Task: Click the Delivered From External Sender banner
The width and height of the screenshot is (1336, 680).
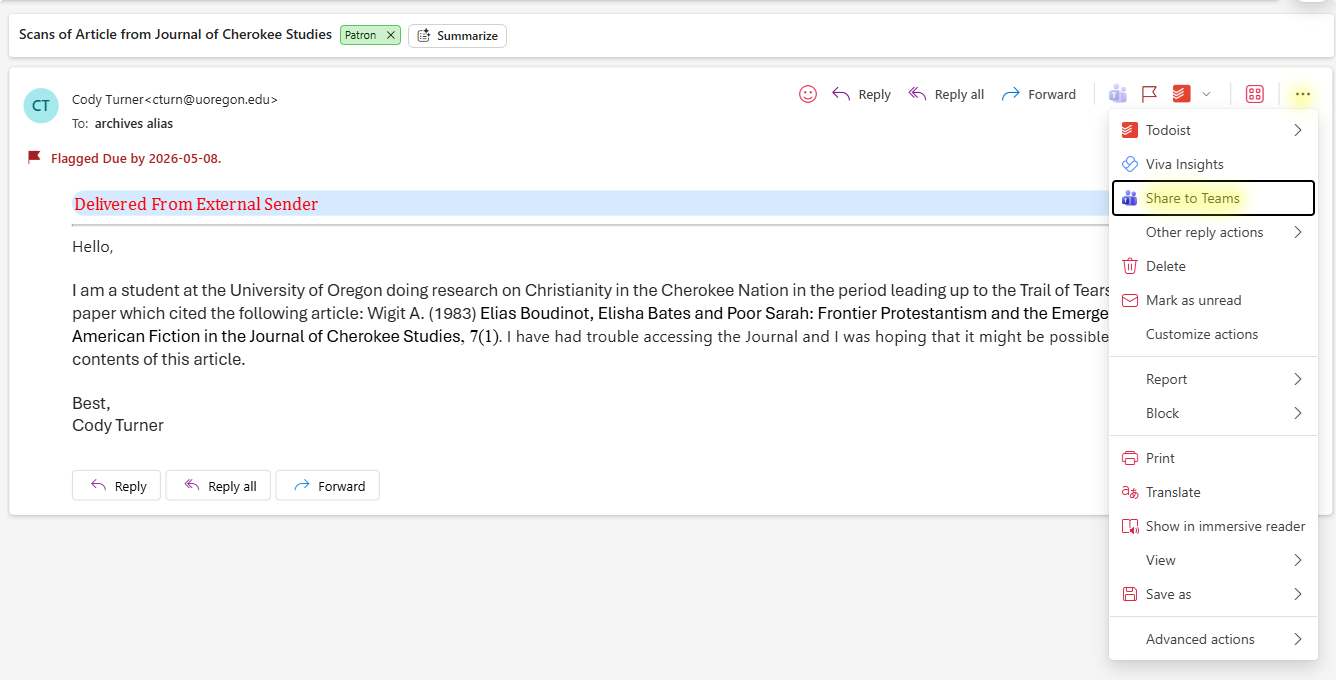Action: coord(590,204)
